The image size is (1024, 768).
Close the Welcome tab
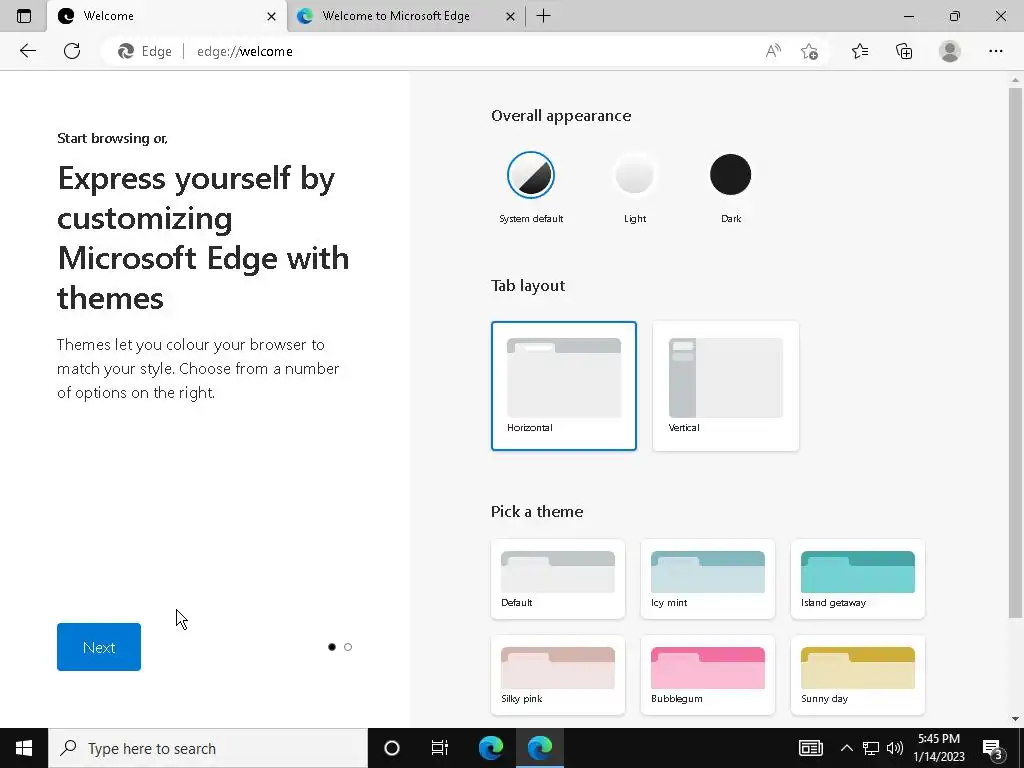pos(271,16)
